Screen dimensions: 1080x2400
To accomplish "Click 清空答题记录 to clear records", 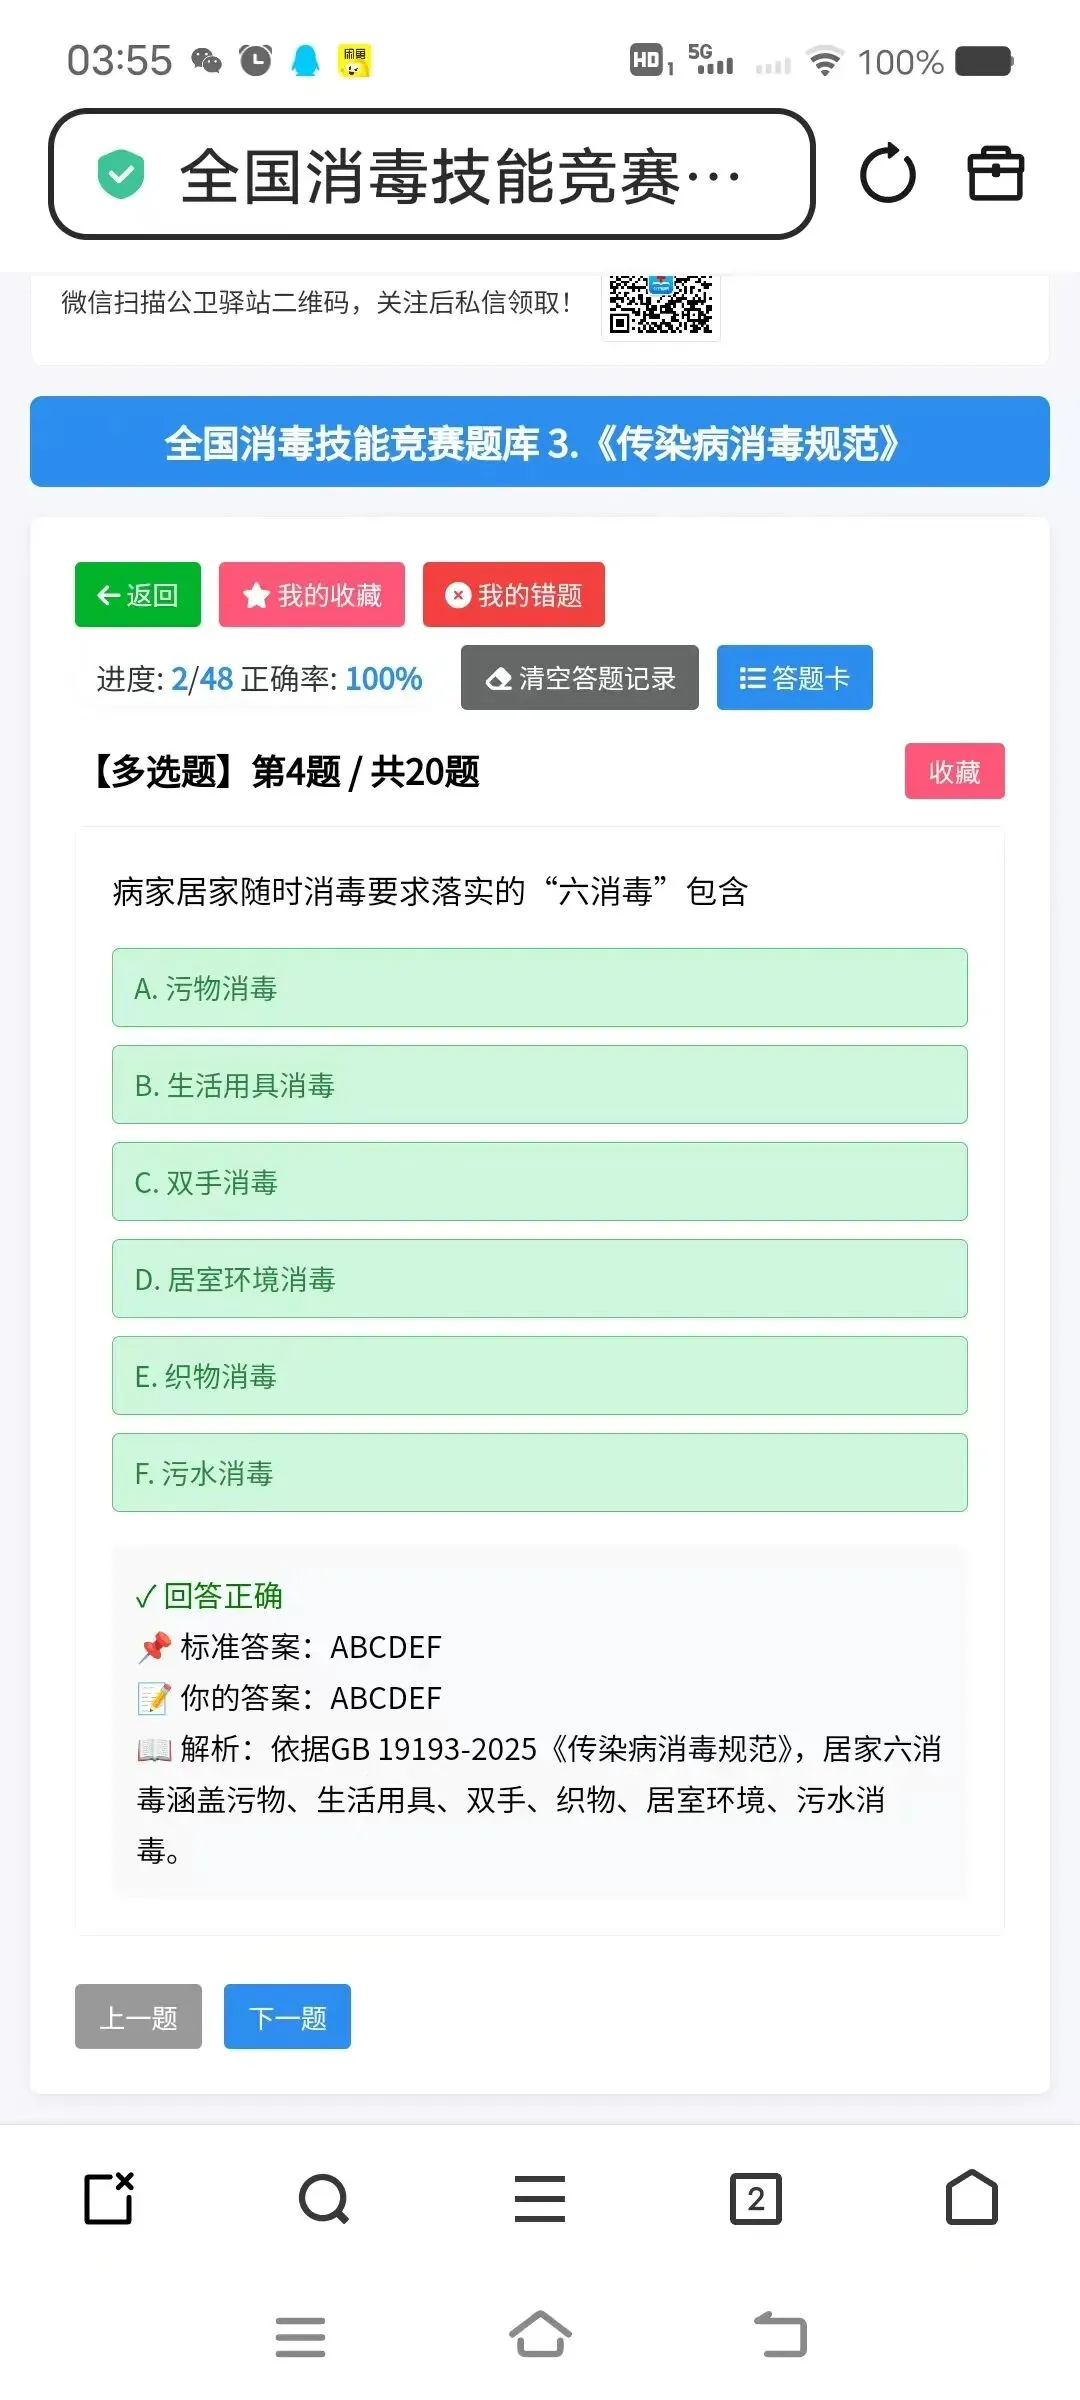I will (x=580, y=678).
